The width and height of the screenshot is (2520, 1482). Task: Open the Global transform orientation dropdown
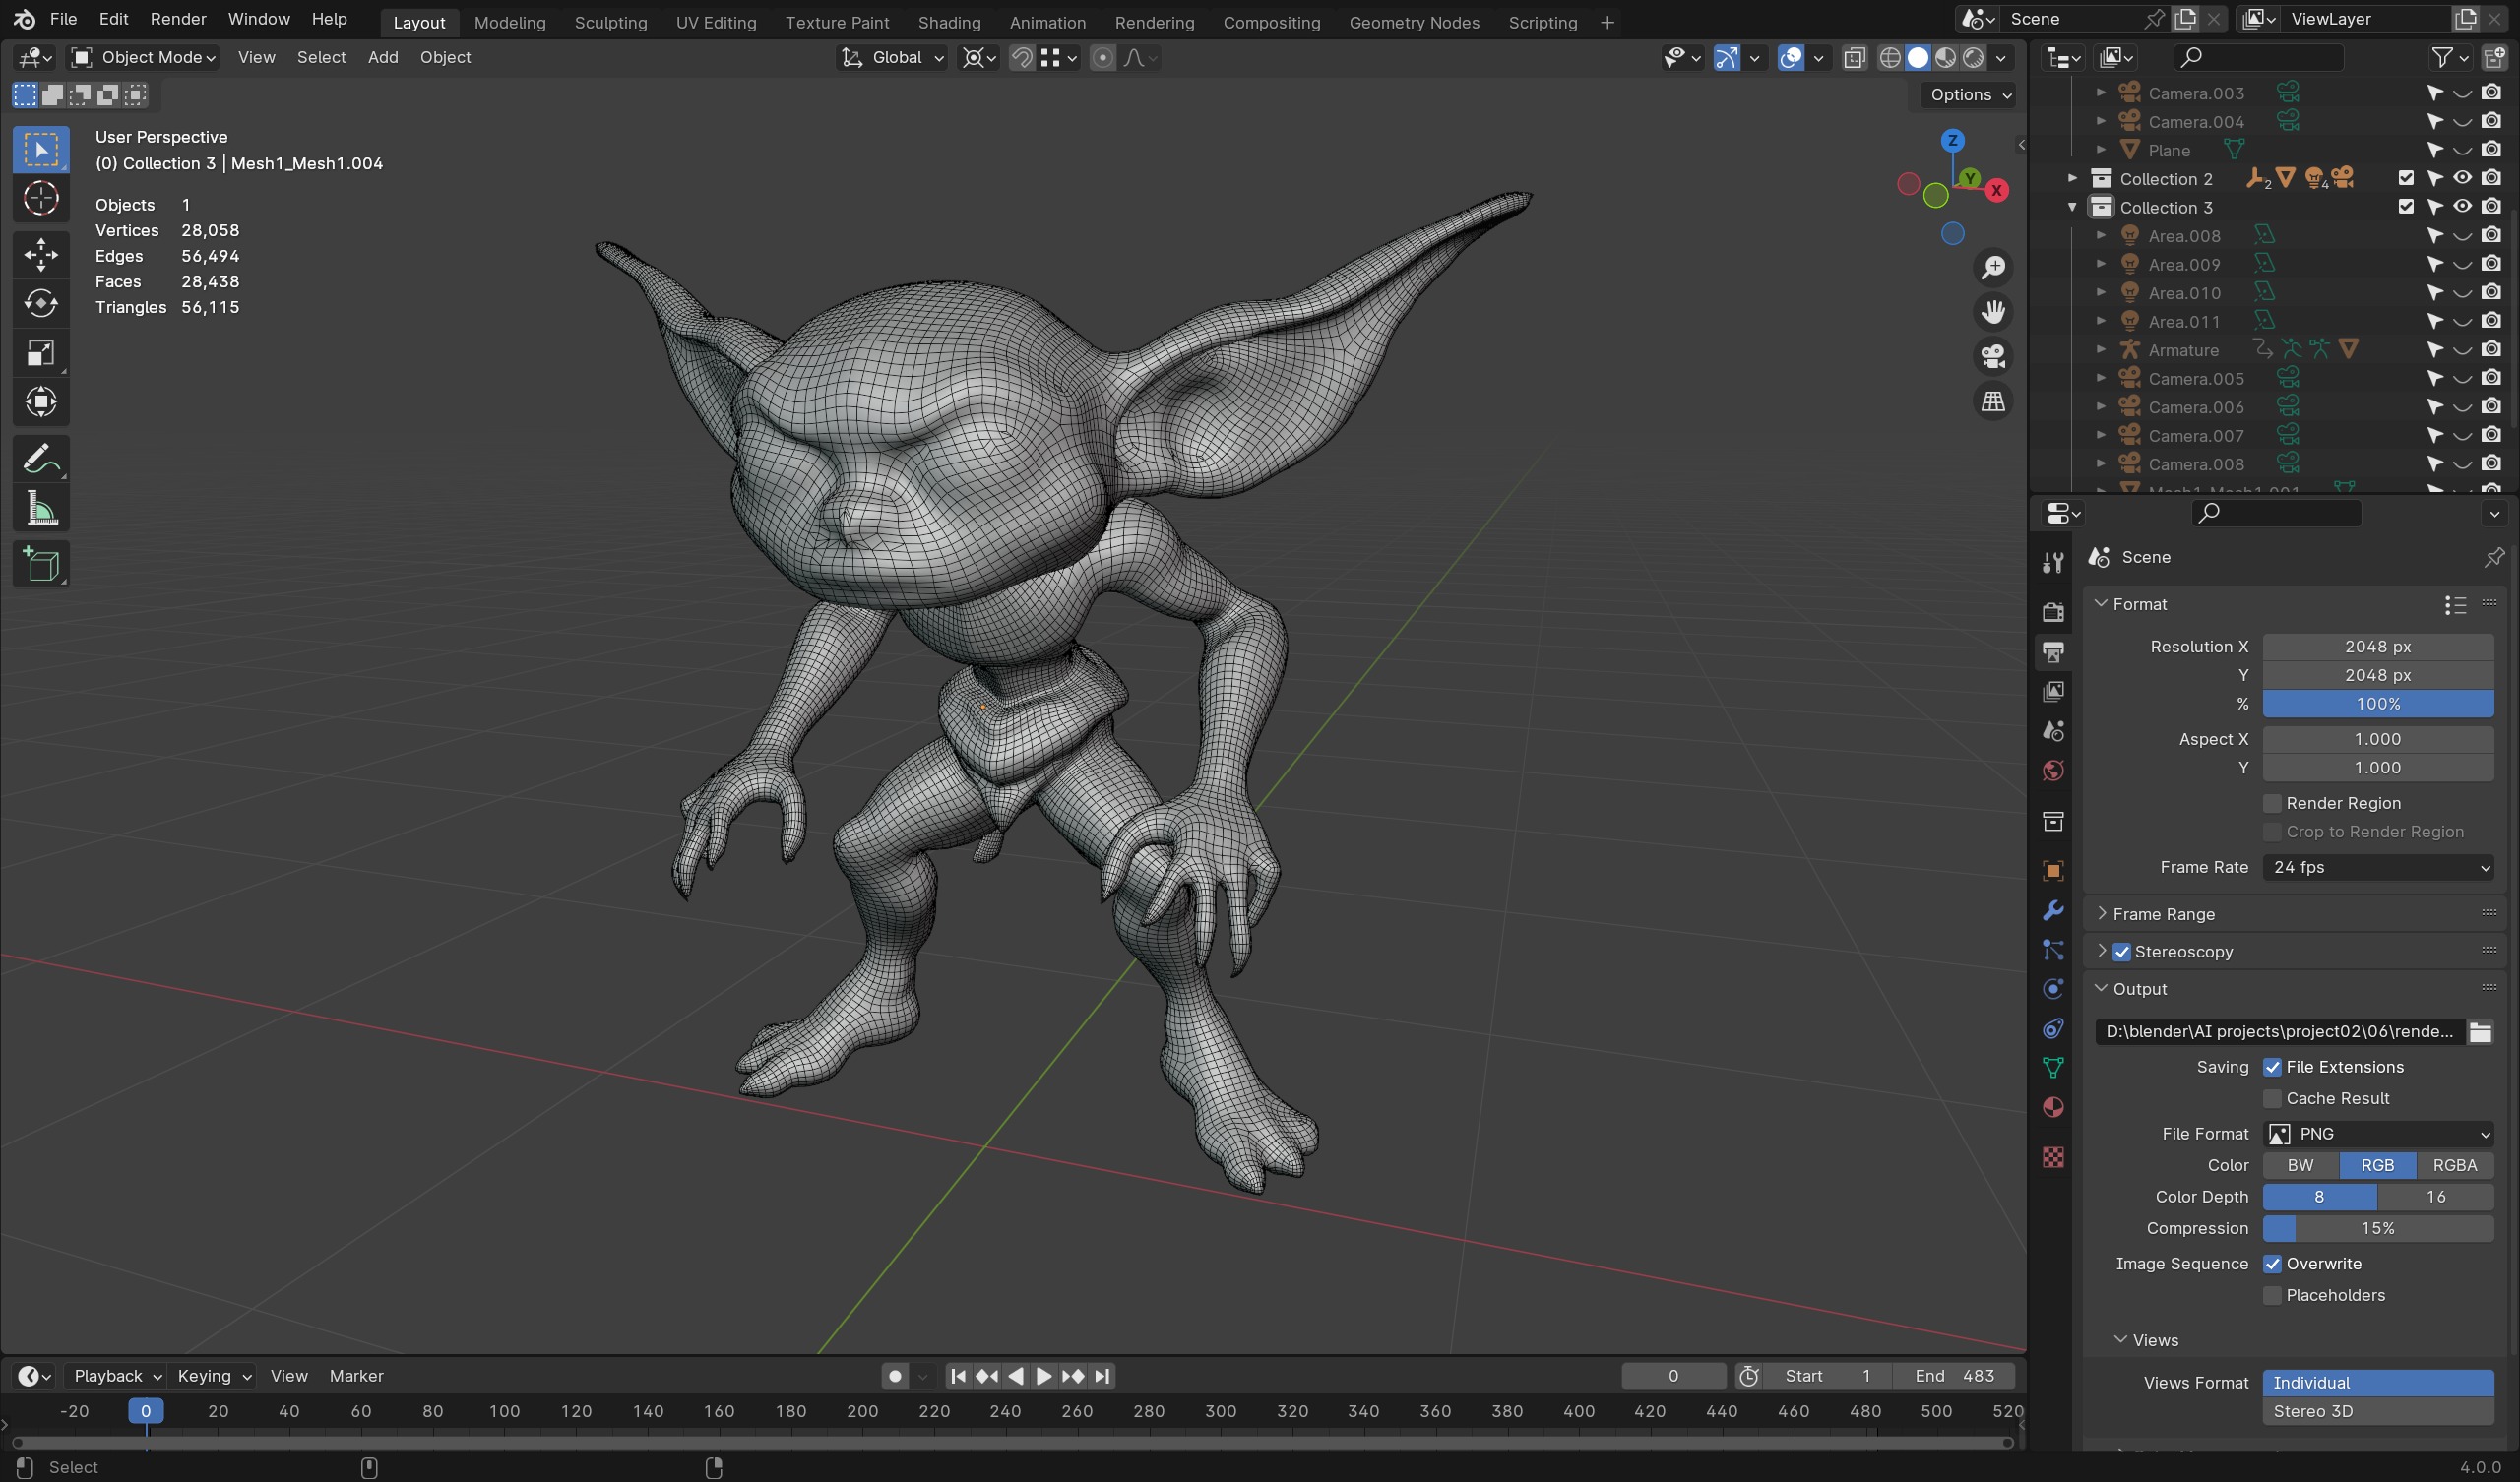(892, 58)
